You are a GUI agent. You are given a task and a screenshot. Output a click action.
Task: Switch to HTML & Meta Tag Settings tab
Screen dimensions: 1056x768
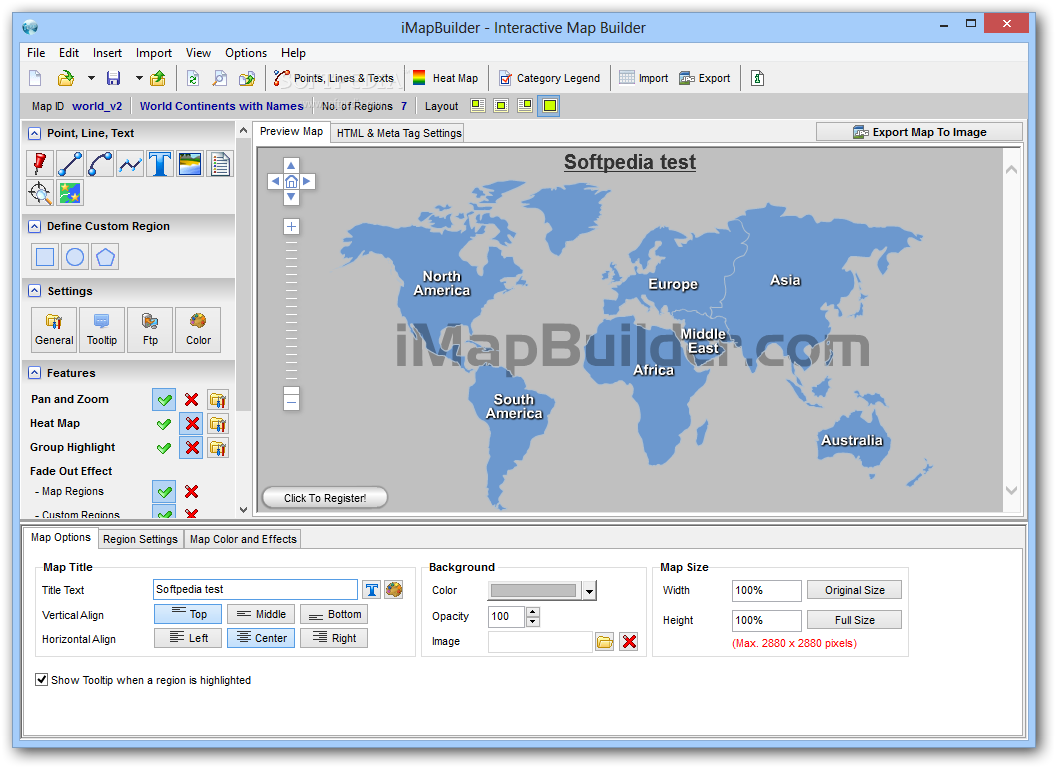[399, 133]
